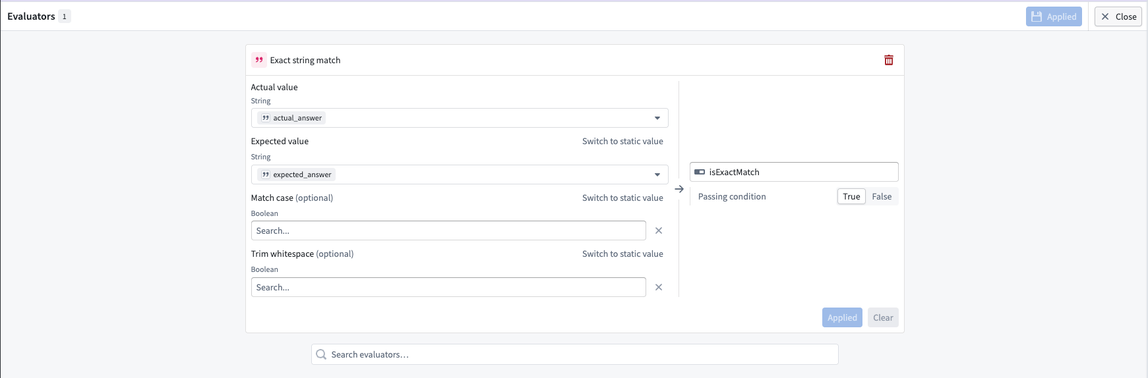Screen dimensions: 1148x378
Task: Delete the Exact string match evaluator
Action: (x=888, y=60)
